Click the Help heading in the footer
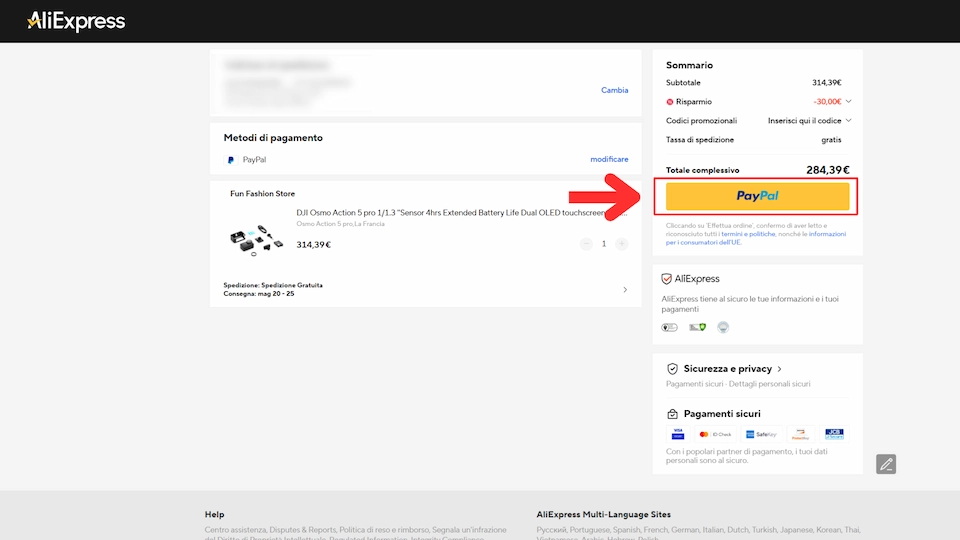The height and width of the screenshot is (540, 960). tap(214, 514)
